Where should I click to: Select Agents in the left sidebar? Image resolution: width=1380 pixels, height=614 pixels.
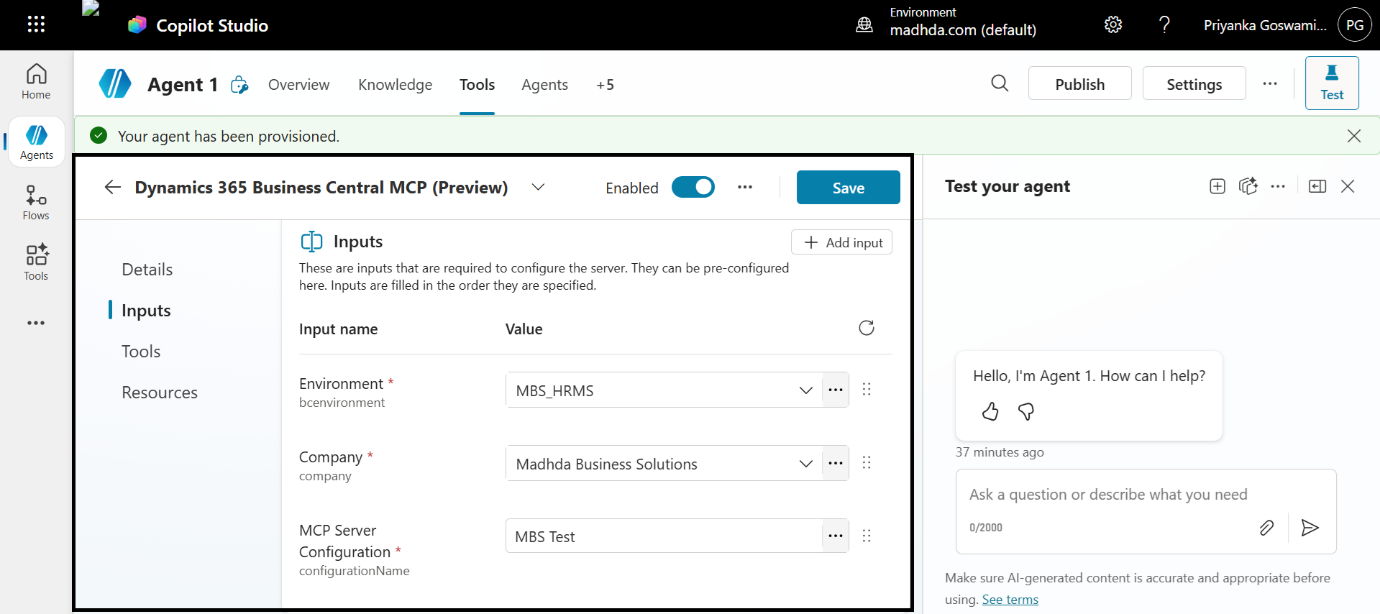point(35,141)
